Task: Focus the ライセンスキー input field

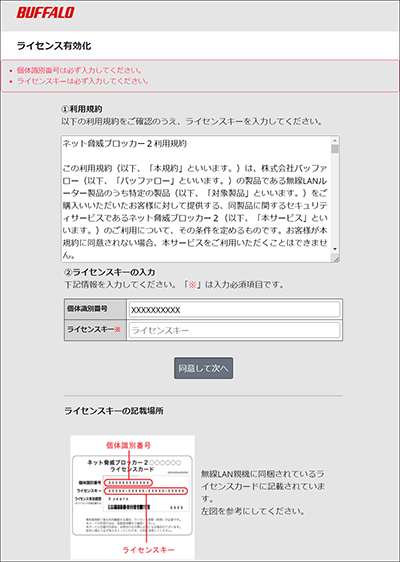Action: pos(234,330)
